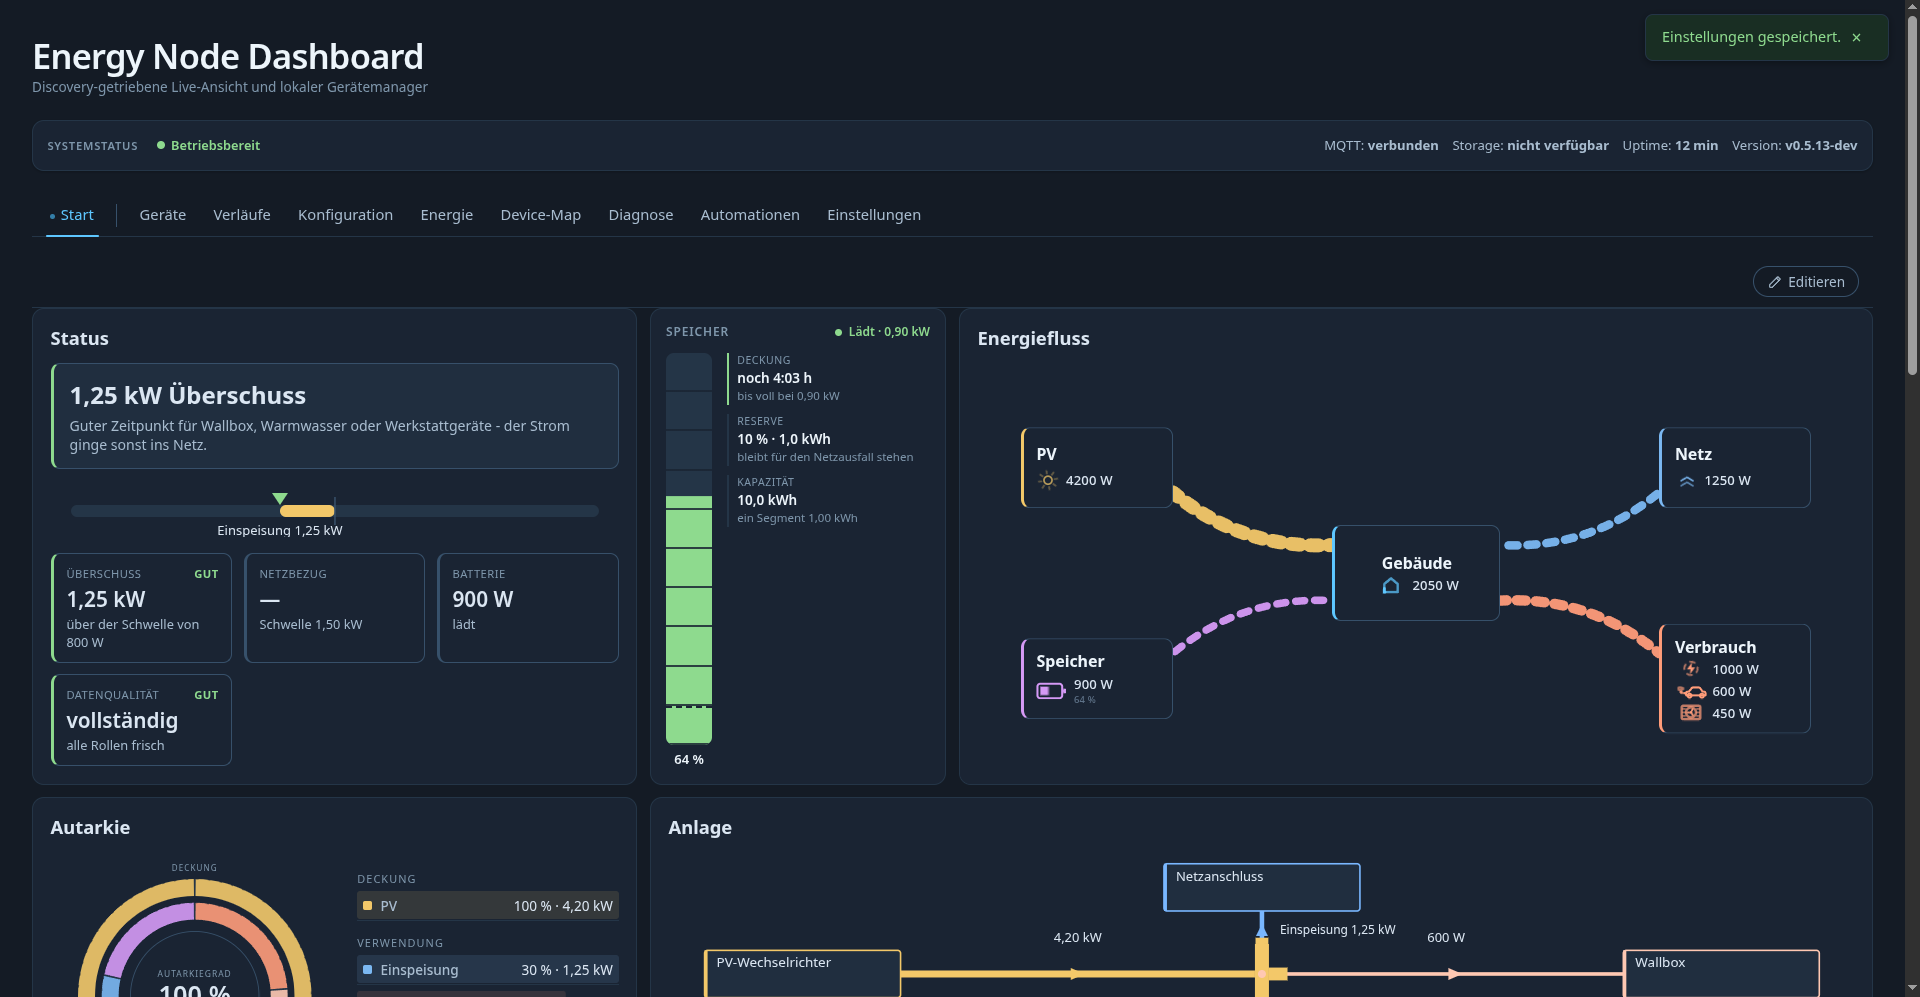Viewport: 1920px width, 997px height.
Task: Click the Batterie 900 W card
Action: coord(528,608)
